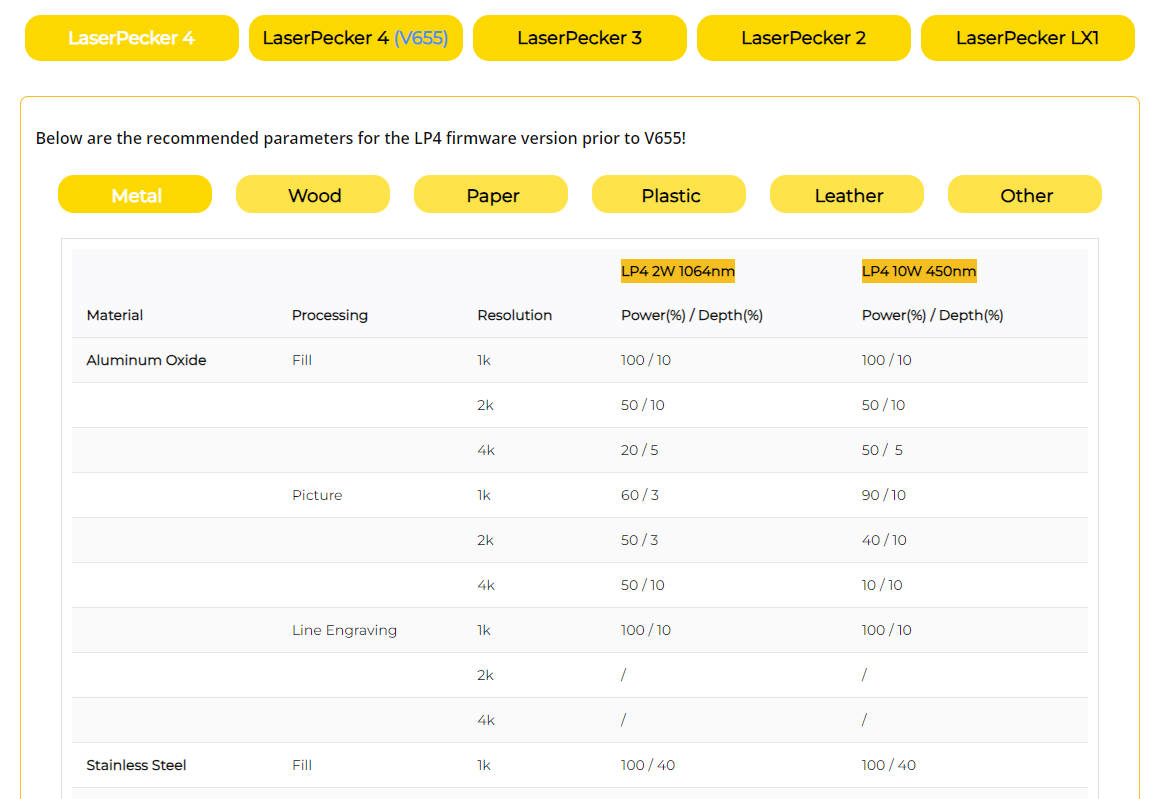Click the Processing column header
Screen dimensions: 1156x799
point(329,315)
